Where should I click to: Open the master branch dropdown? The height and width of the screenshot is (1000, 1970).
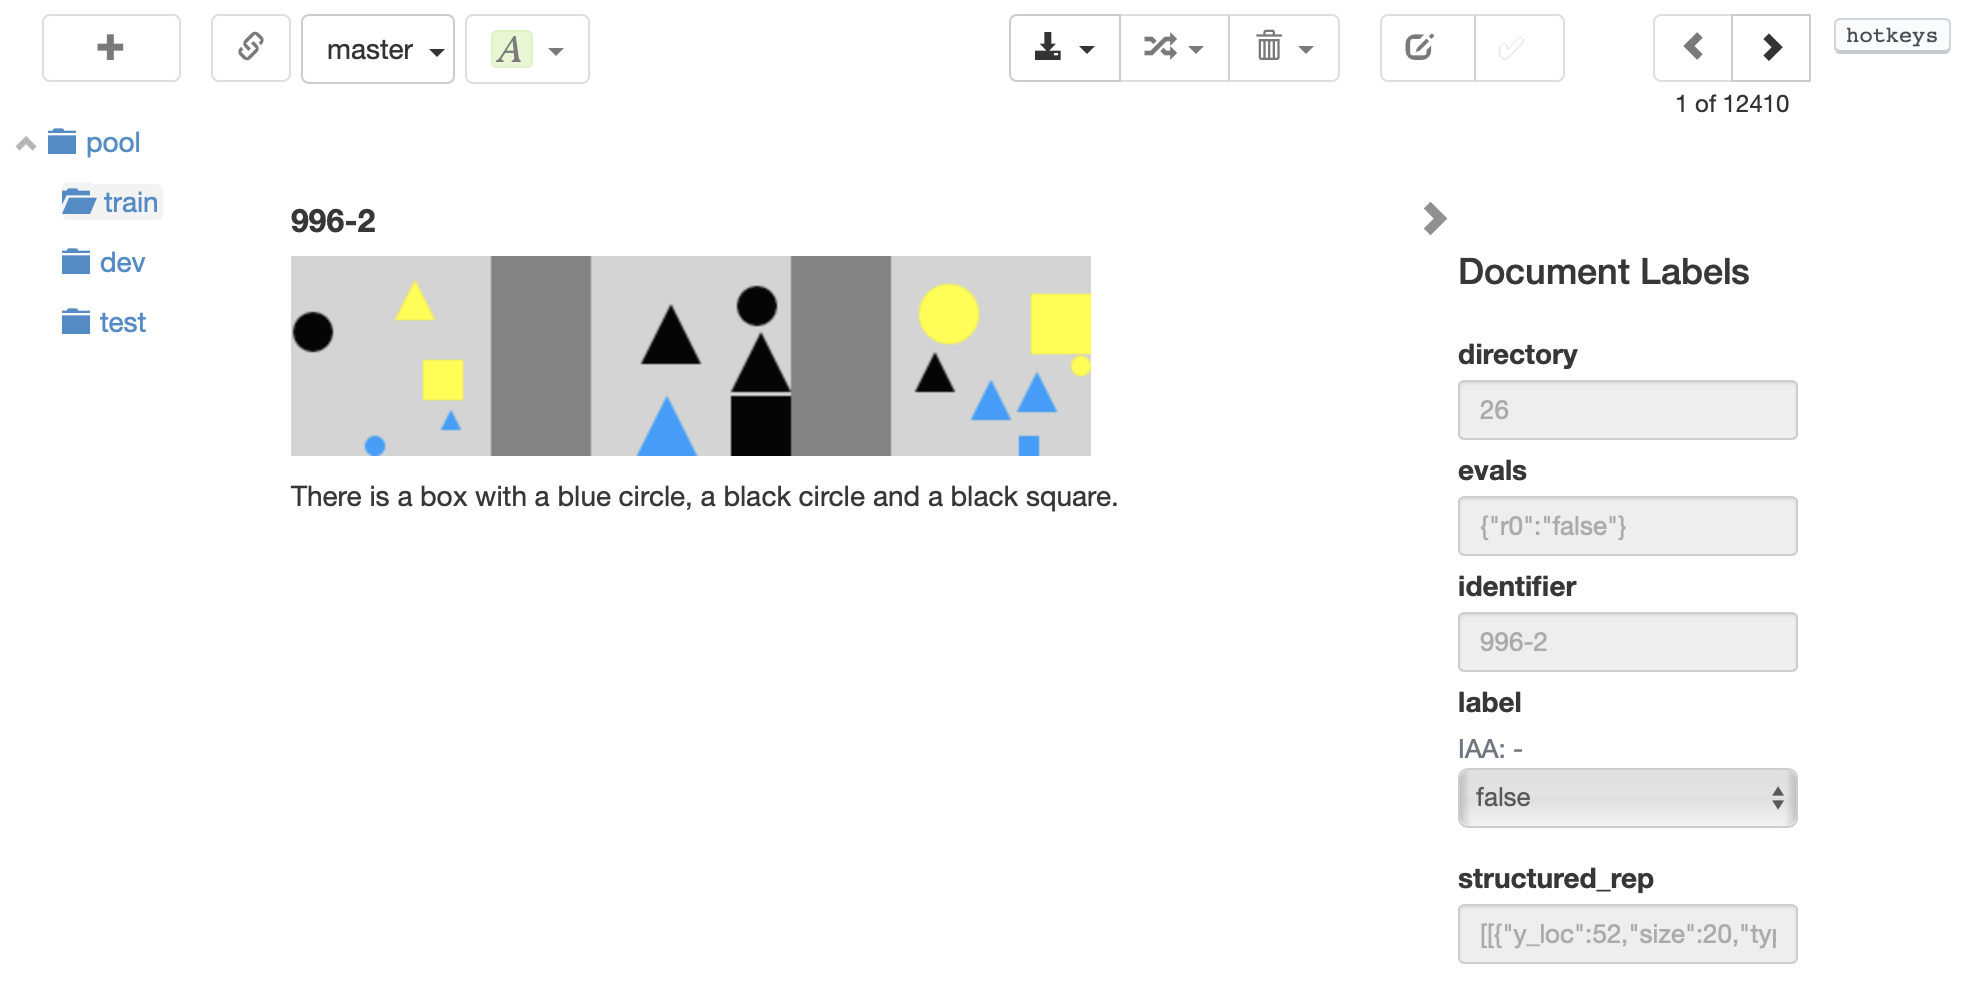point(378,49)
